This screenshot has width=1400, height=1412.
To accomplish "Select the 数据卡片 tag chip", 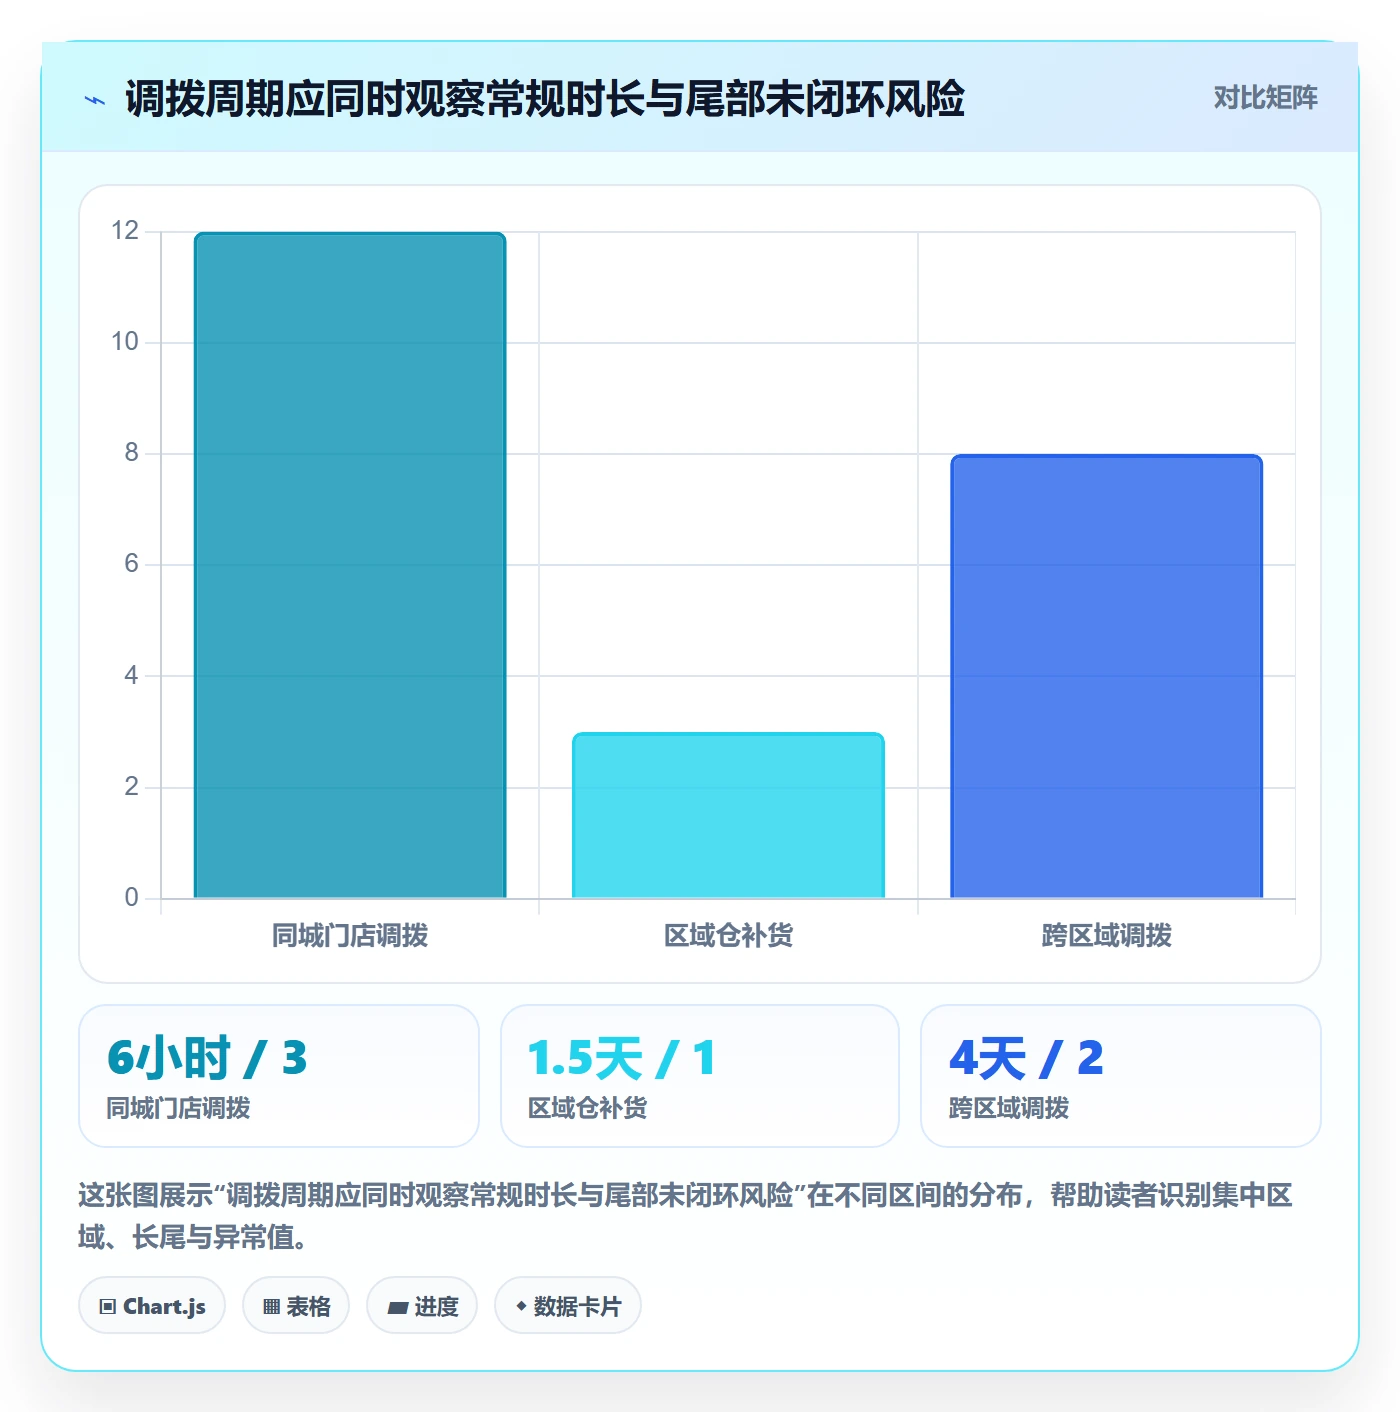I will click(x=568, y=1306).
